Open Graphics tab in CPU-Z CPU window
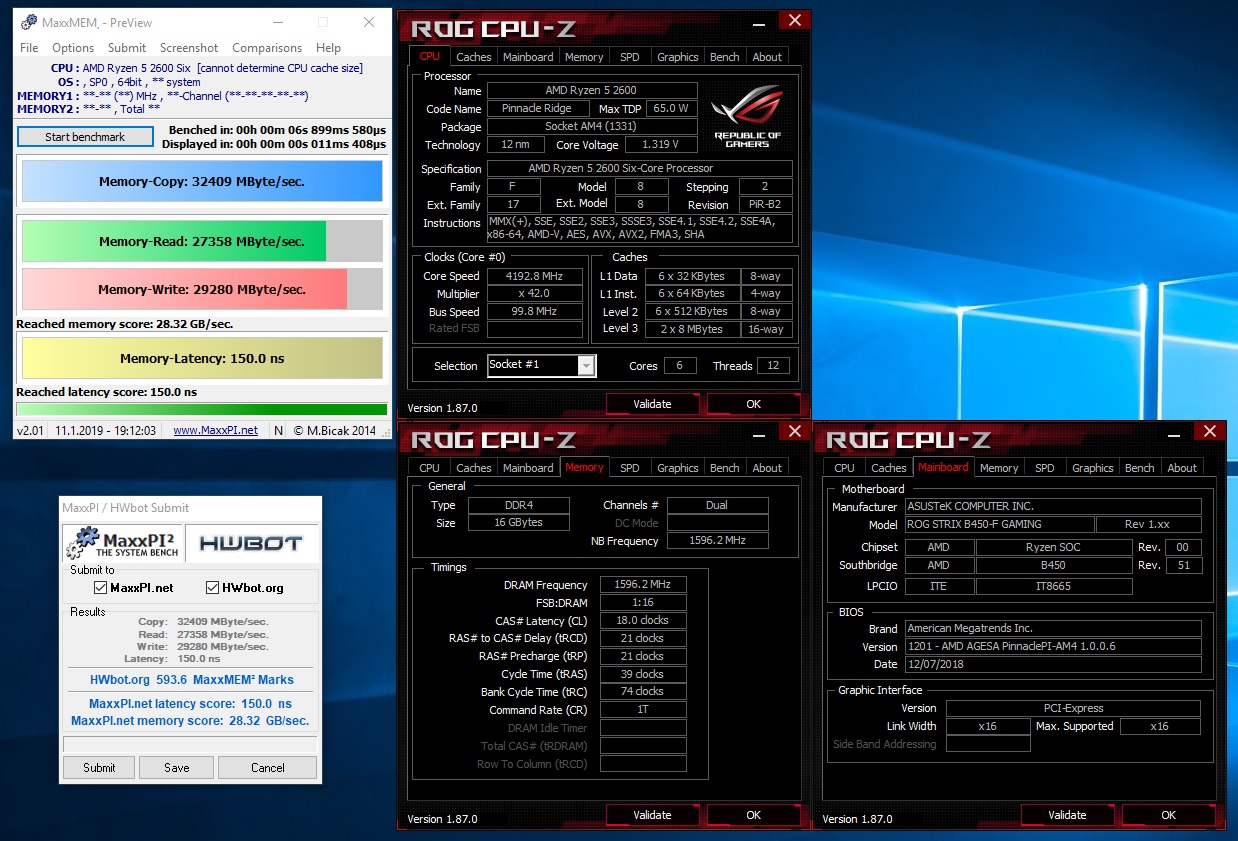Screen dimensions: 1238x841 pyautogui.click(x=678, y=57)
